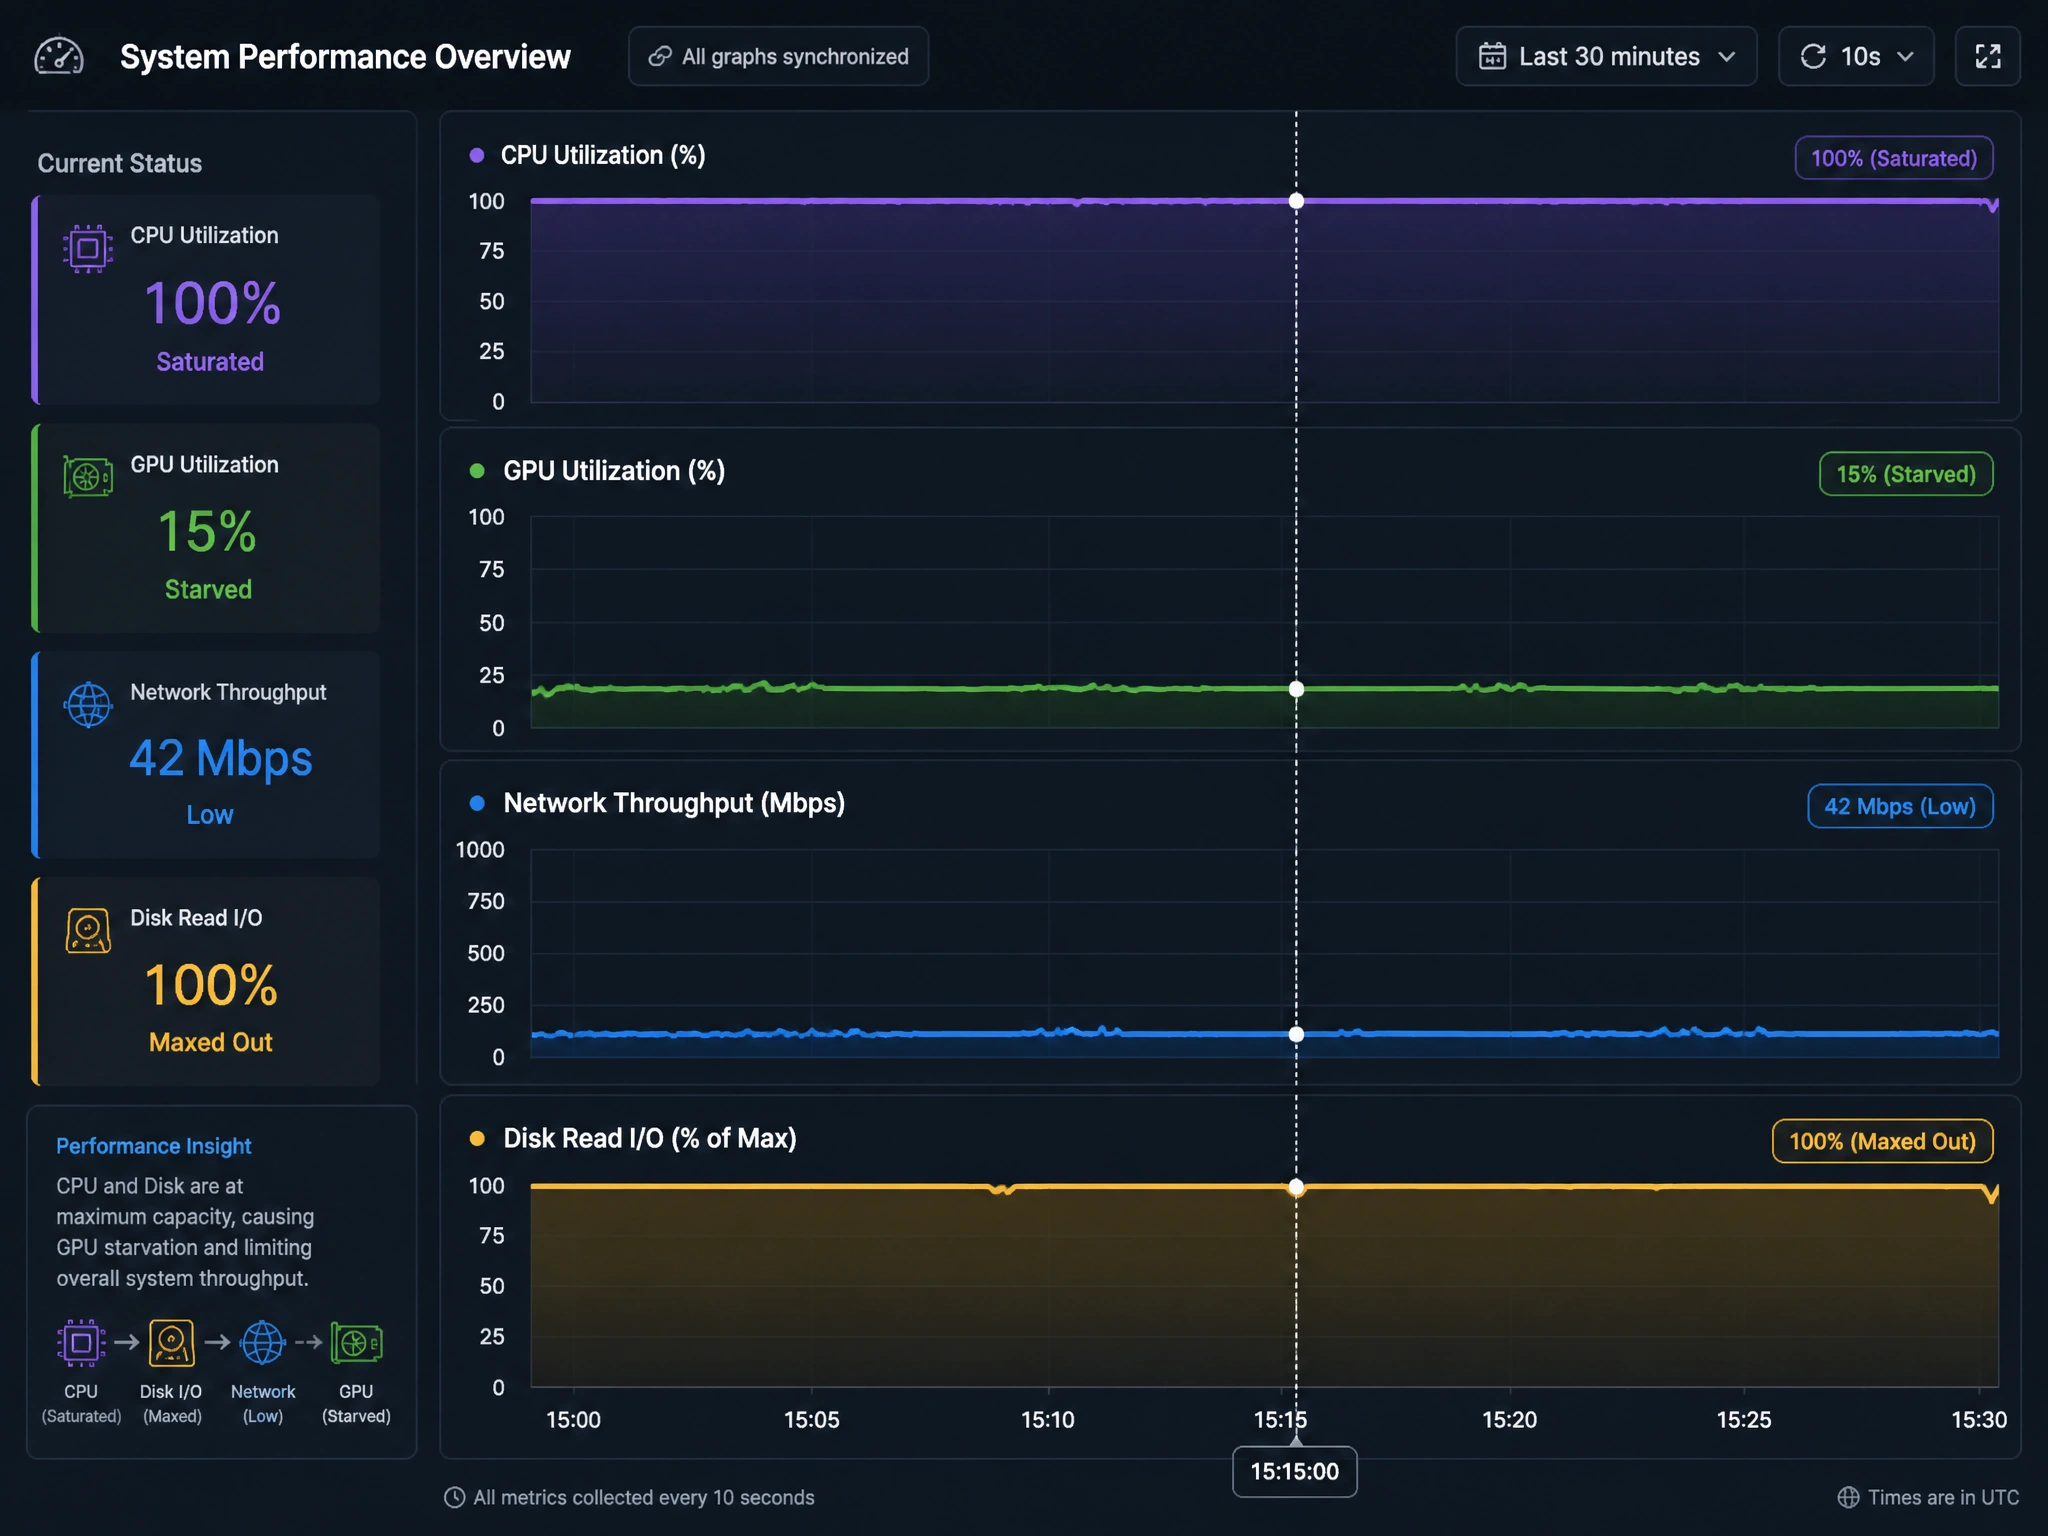Click the System Performance Overview title
Screen dimensions: 2048x1536
(x=345, y=57)
